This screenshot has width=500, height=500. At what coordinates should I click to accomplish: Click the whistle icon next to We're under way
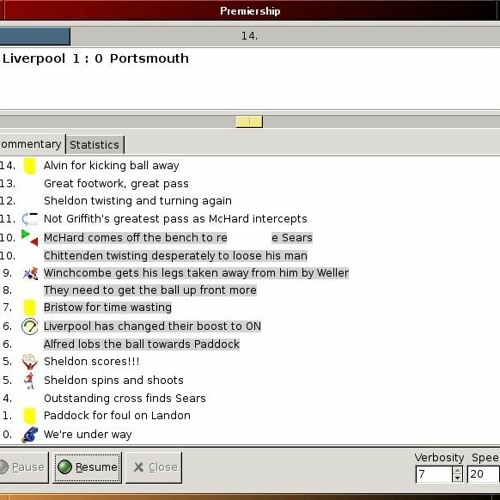[x=30, y=434]
